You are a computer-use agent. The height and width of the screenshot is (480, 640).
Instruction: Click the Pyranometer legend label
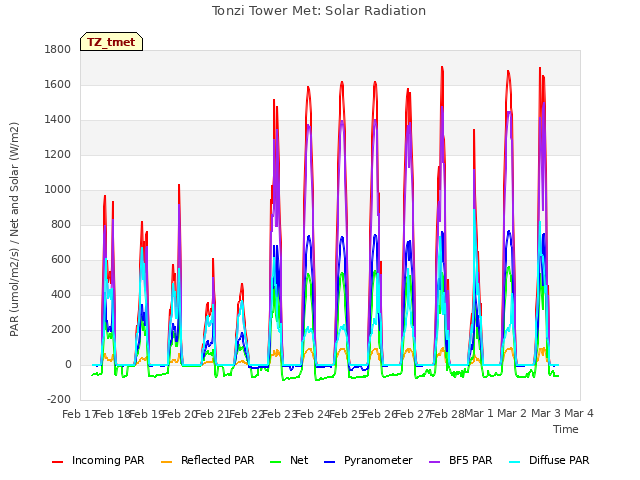tap(378, 460)
